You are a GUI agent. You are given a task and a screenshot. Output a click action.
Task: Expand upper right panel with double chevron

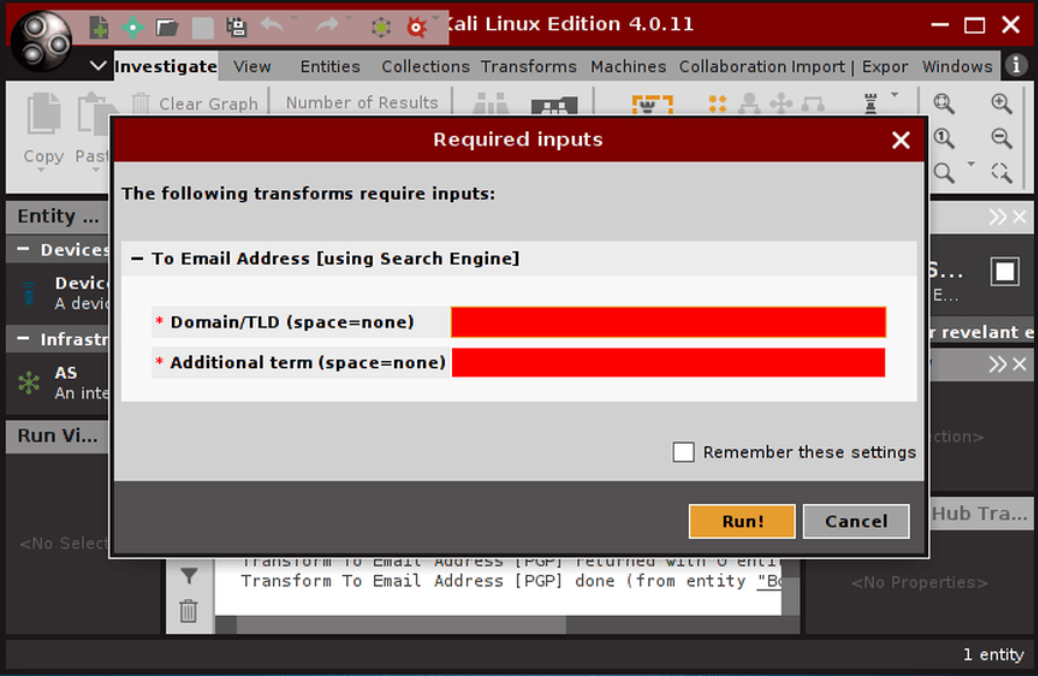pyautogui.click(x=998, y=217)
